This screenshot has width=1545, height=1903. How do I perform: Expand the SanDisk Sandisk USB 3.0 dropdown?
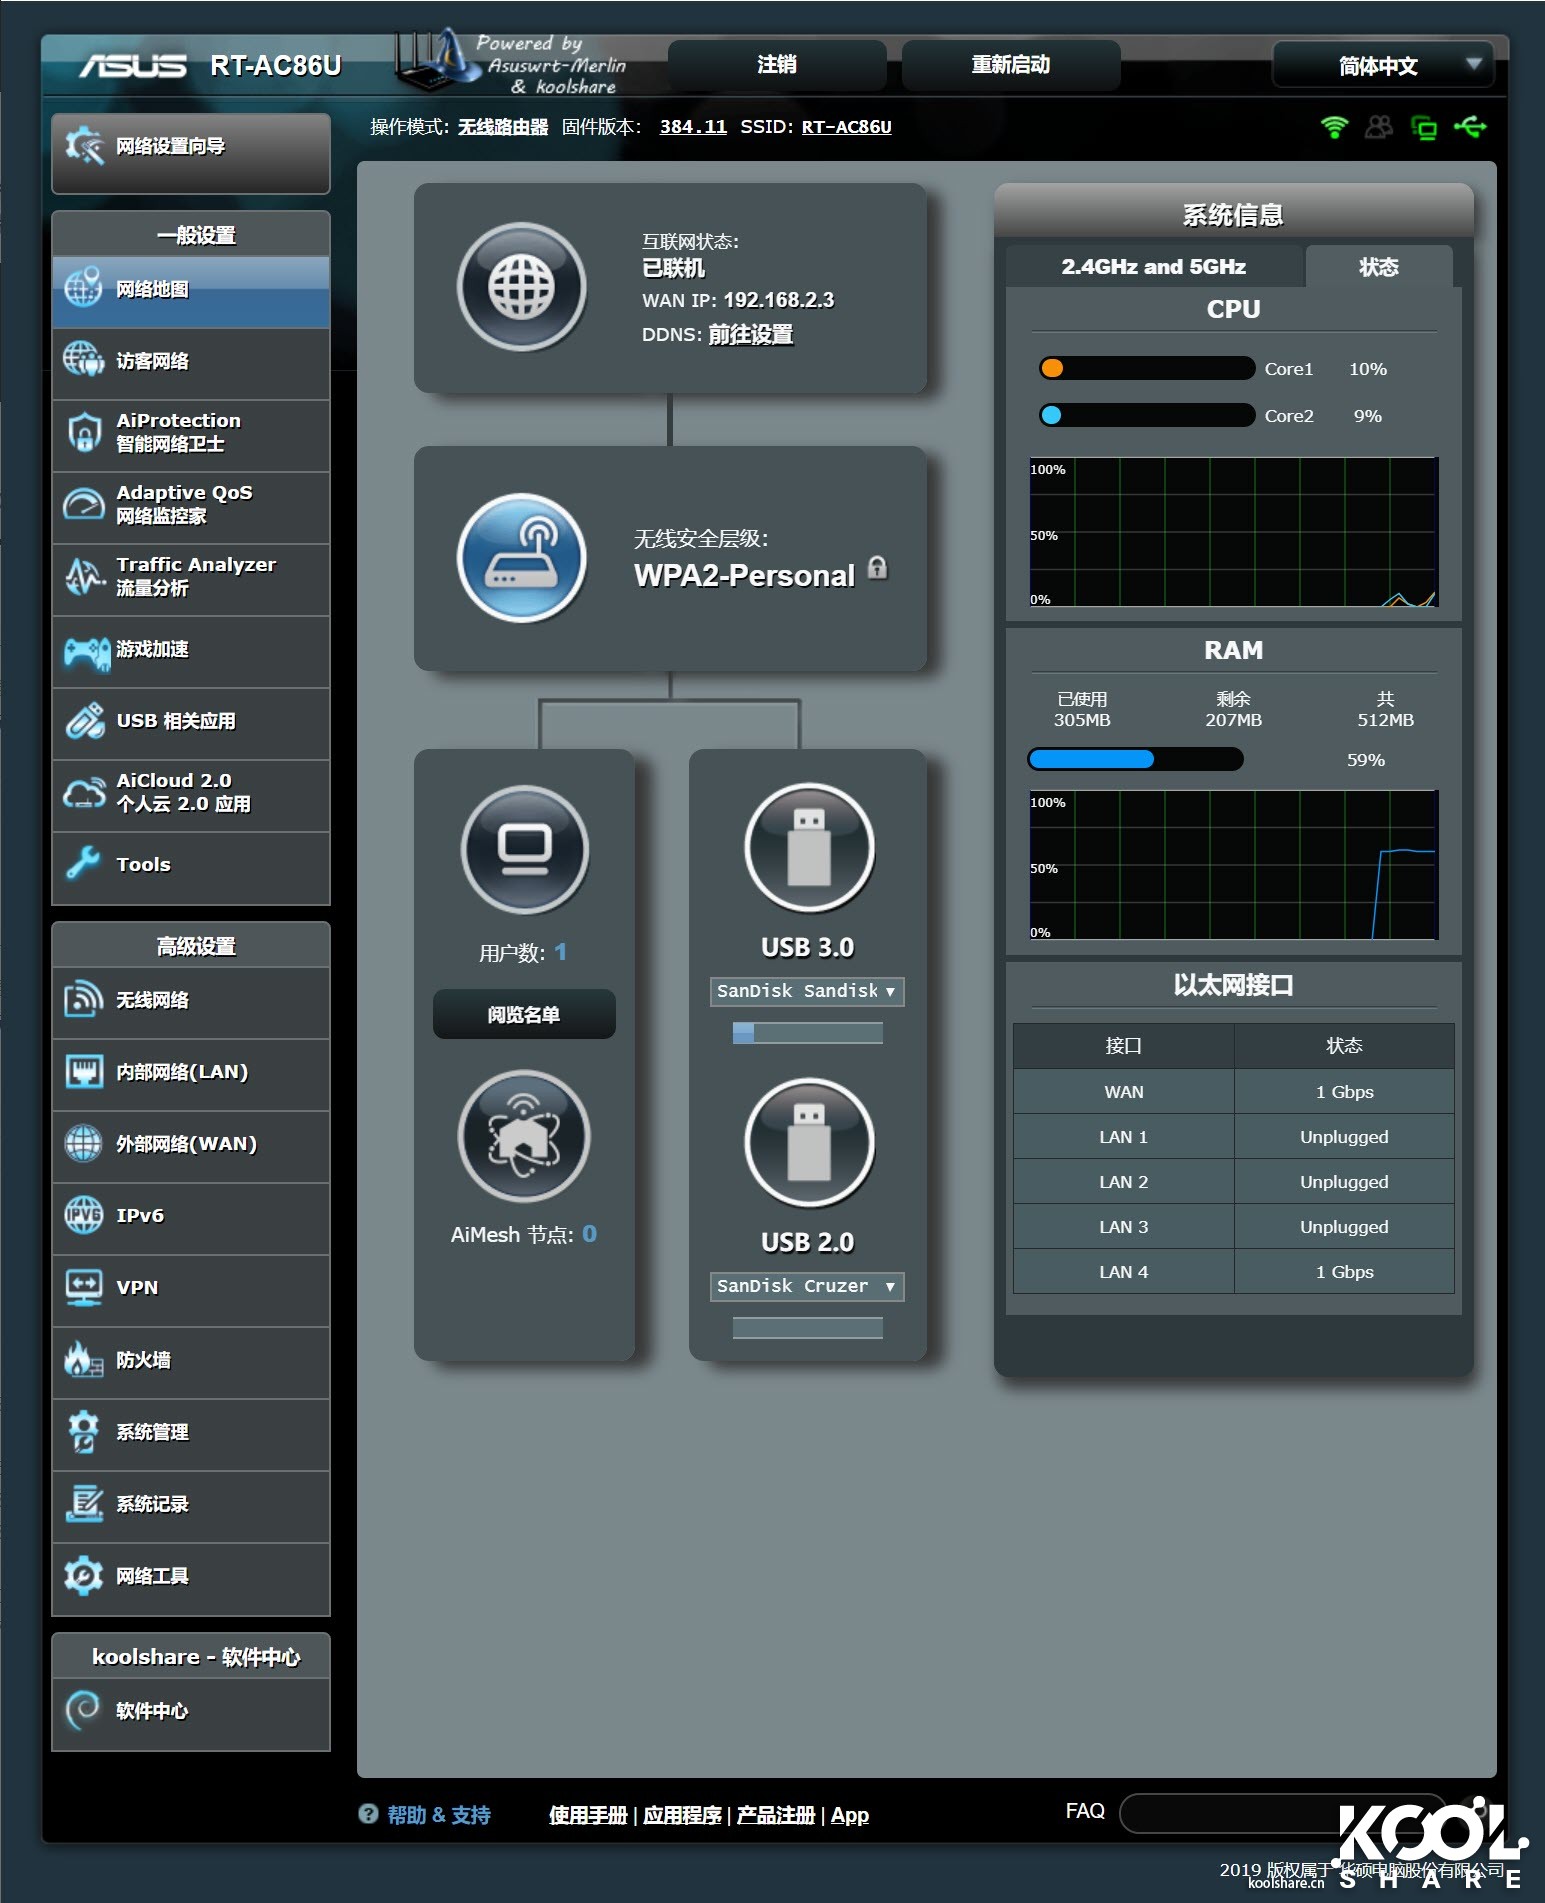point(807,991)
